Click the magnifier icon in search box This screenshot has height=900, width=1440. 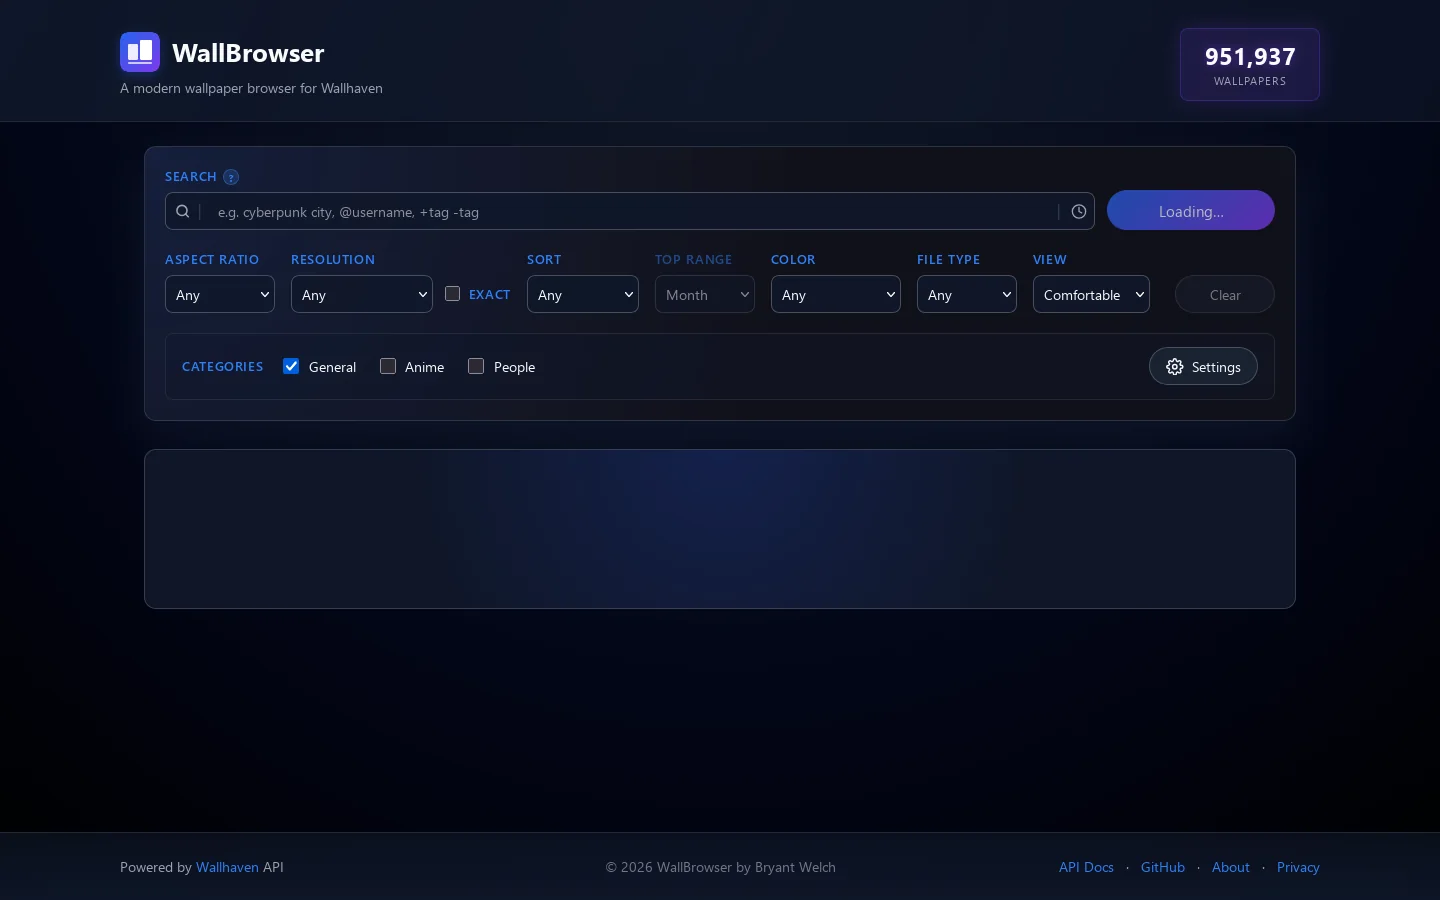coord(183,211)
